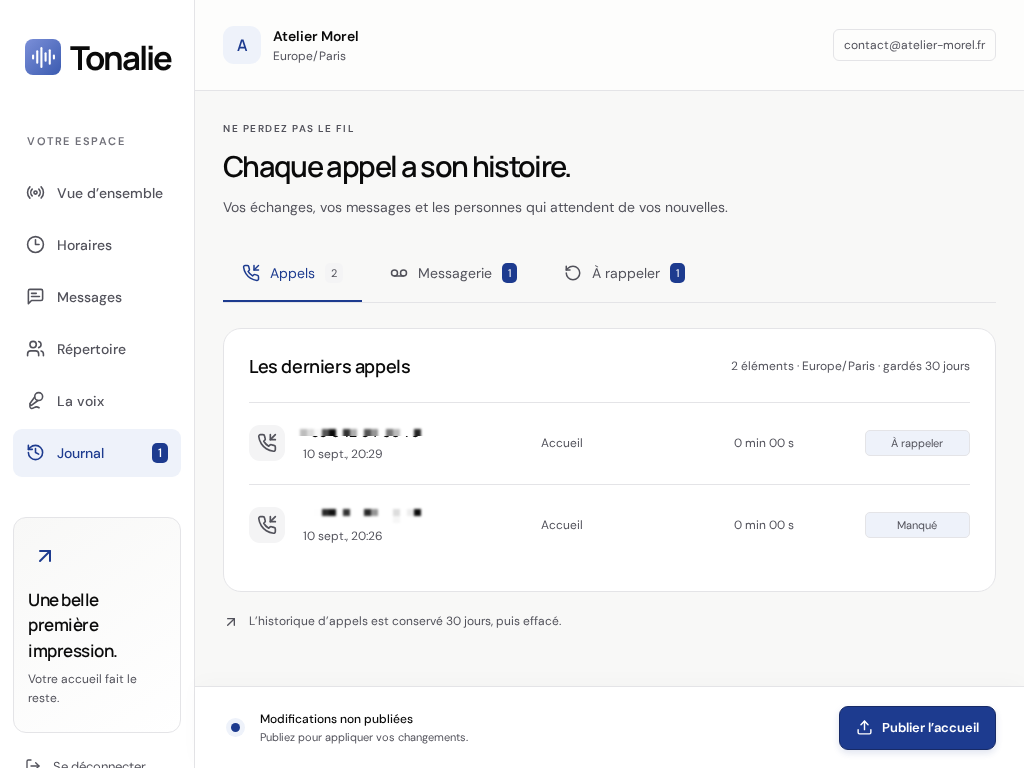Click the call icon for 20:29 call
Screen dimensions: 1024x768
pyautogui.click(x=267, y=443)
